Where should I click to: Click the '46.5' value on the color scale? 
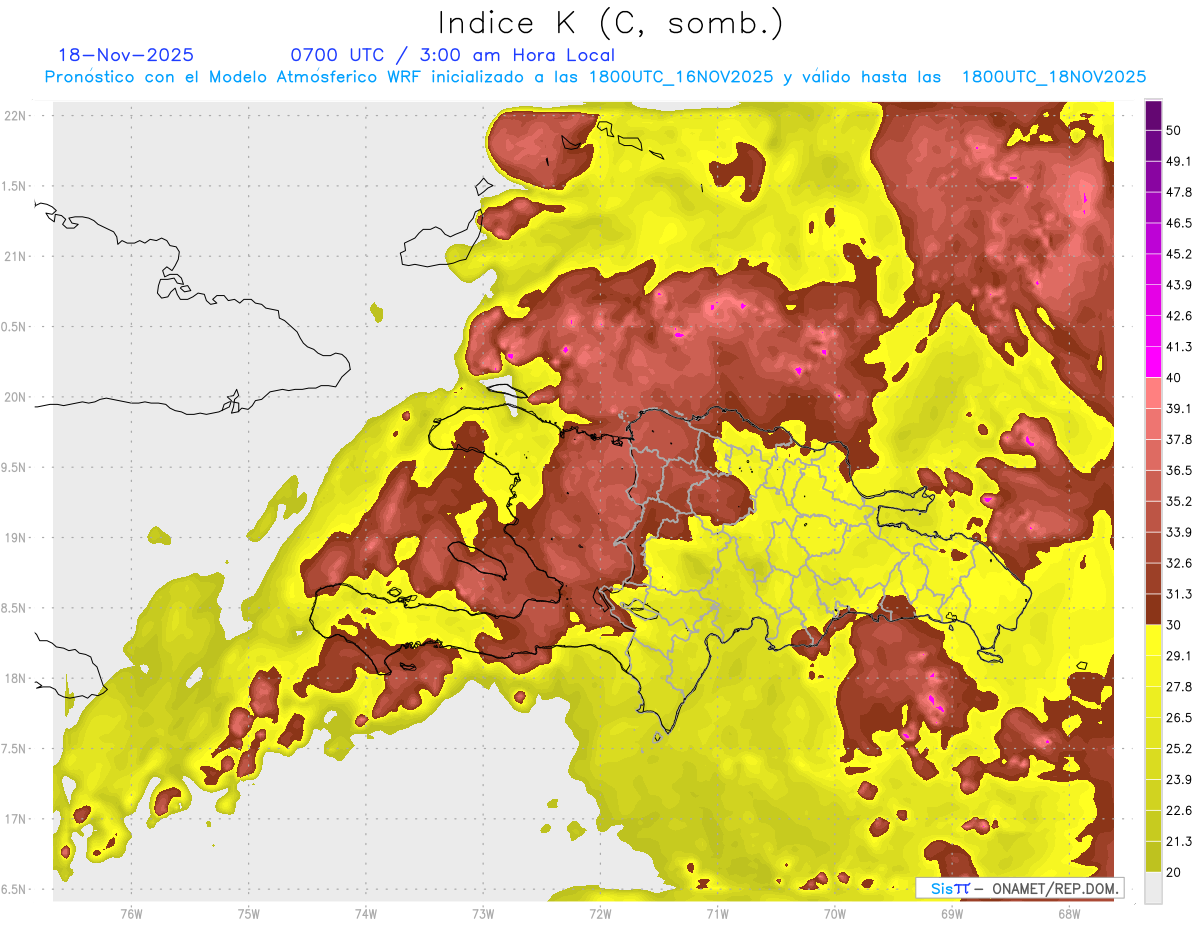[x=1179, y=223]
